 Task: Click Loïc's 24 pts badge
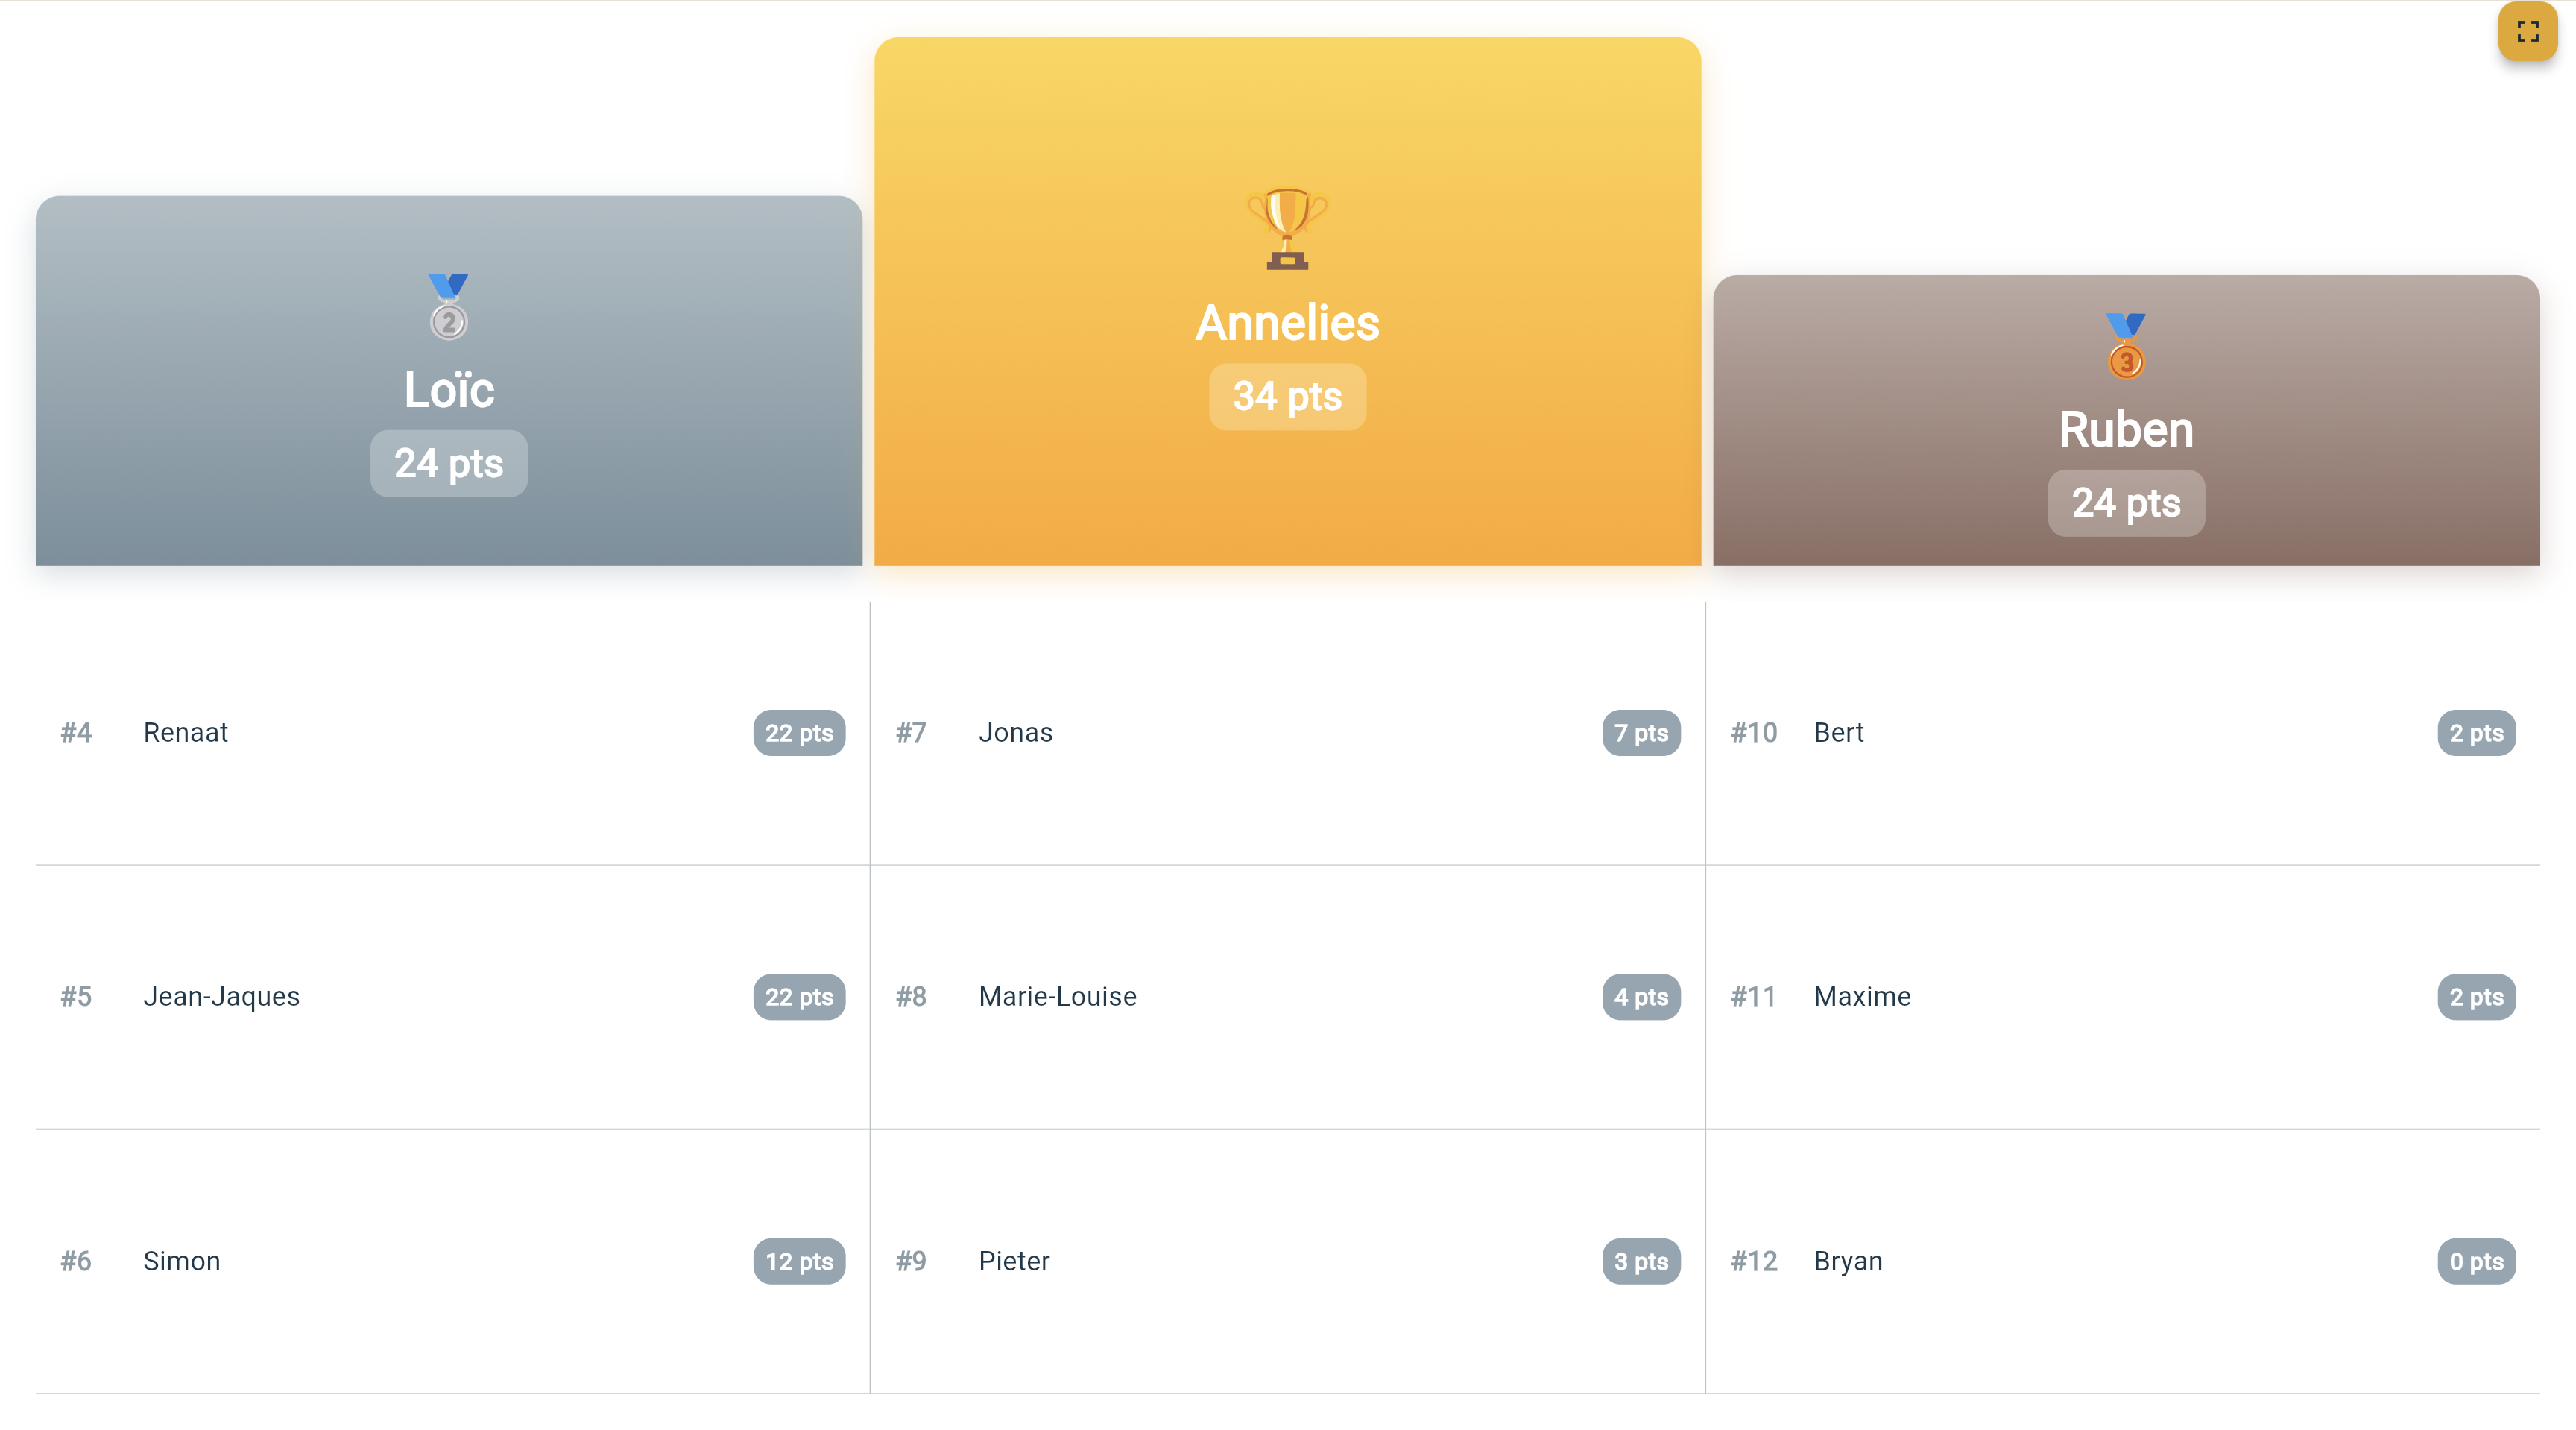click(x=449, y=464)
